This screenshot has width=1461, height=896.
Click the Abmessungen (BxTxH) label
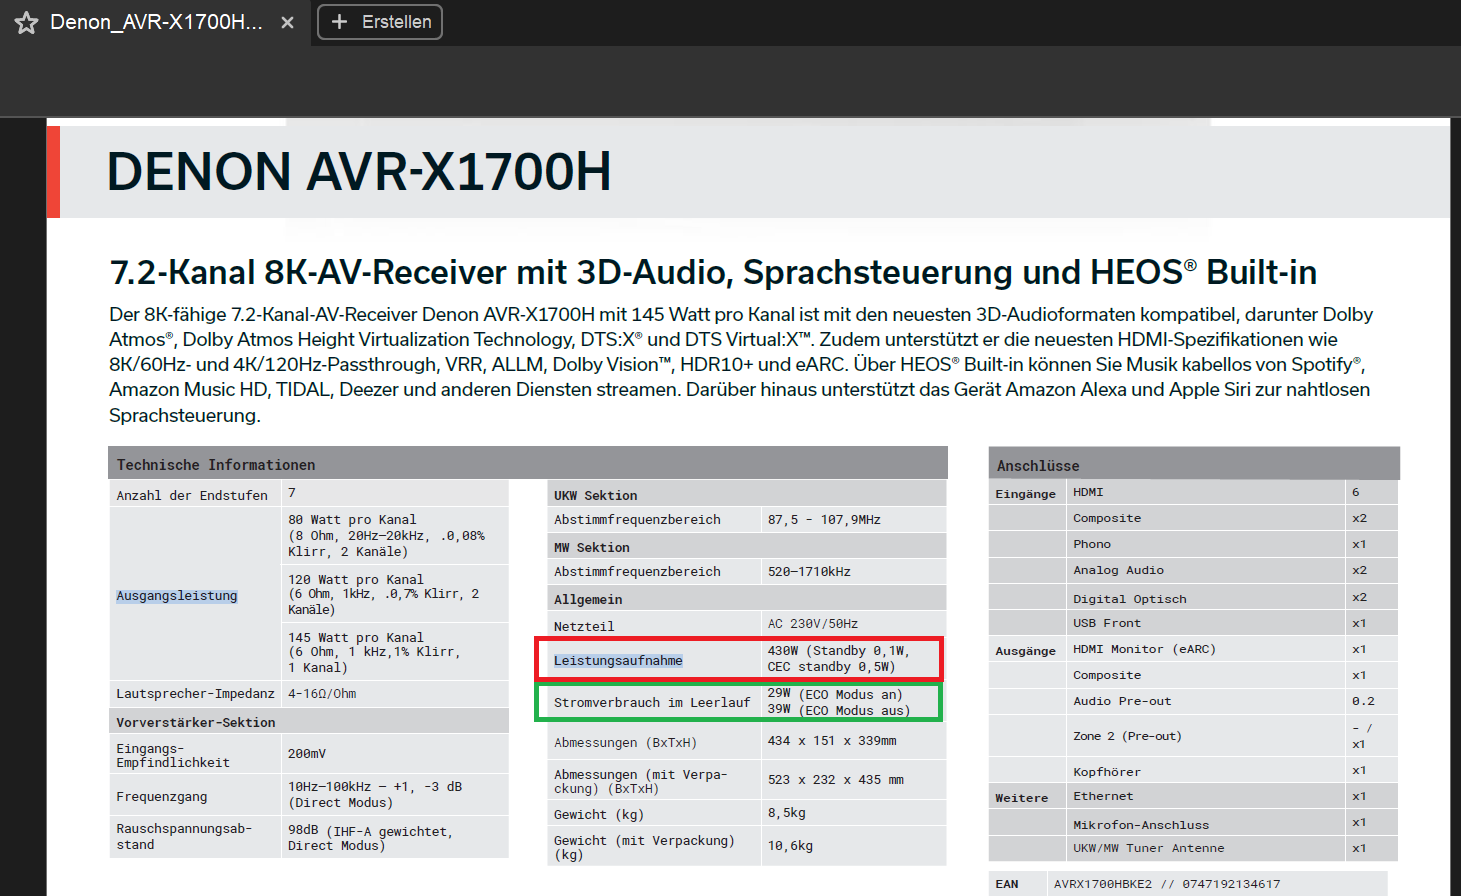(x=626, y=743)
